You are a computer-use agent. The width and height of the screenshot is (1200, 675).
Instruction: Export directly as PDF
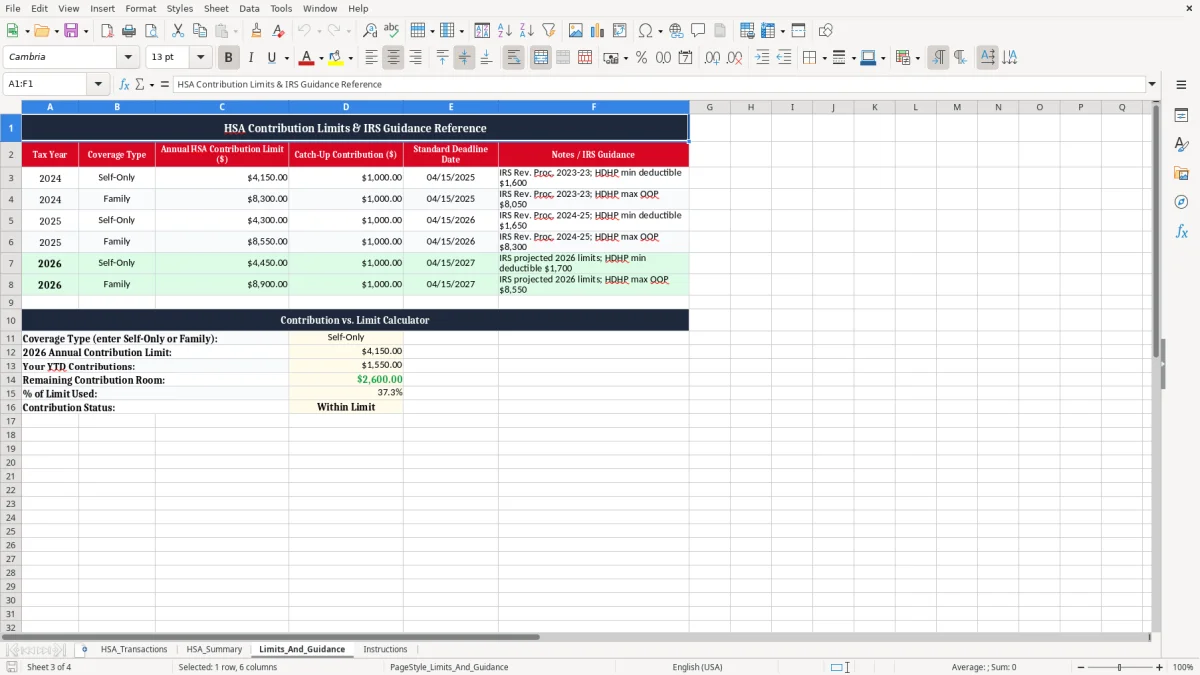(107, 31)
